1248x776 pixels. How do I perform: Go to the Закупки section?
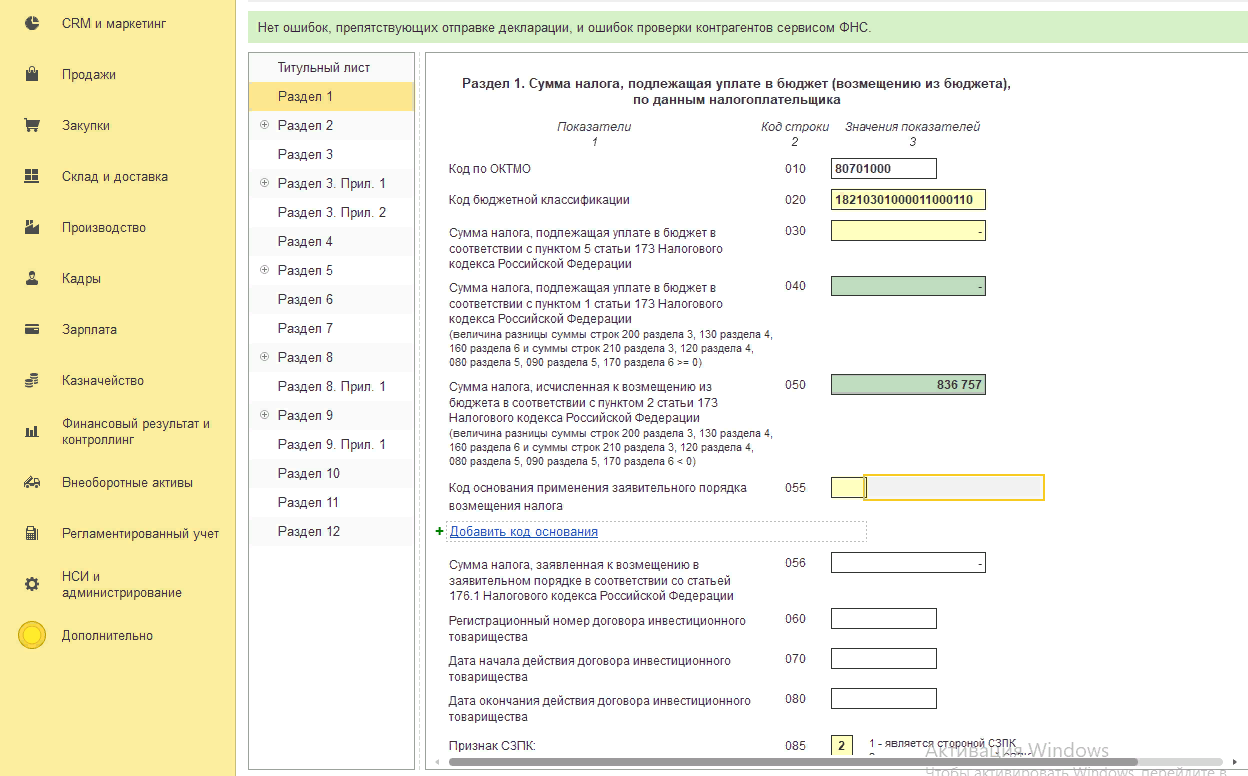(86, 125)
